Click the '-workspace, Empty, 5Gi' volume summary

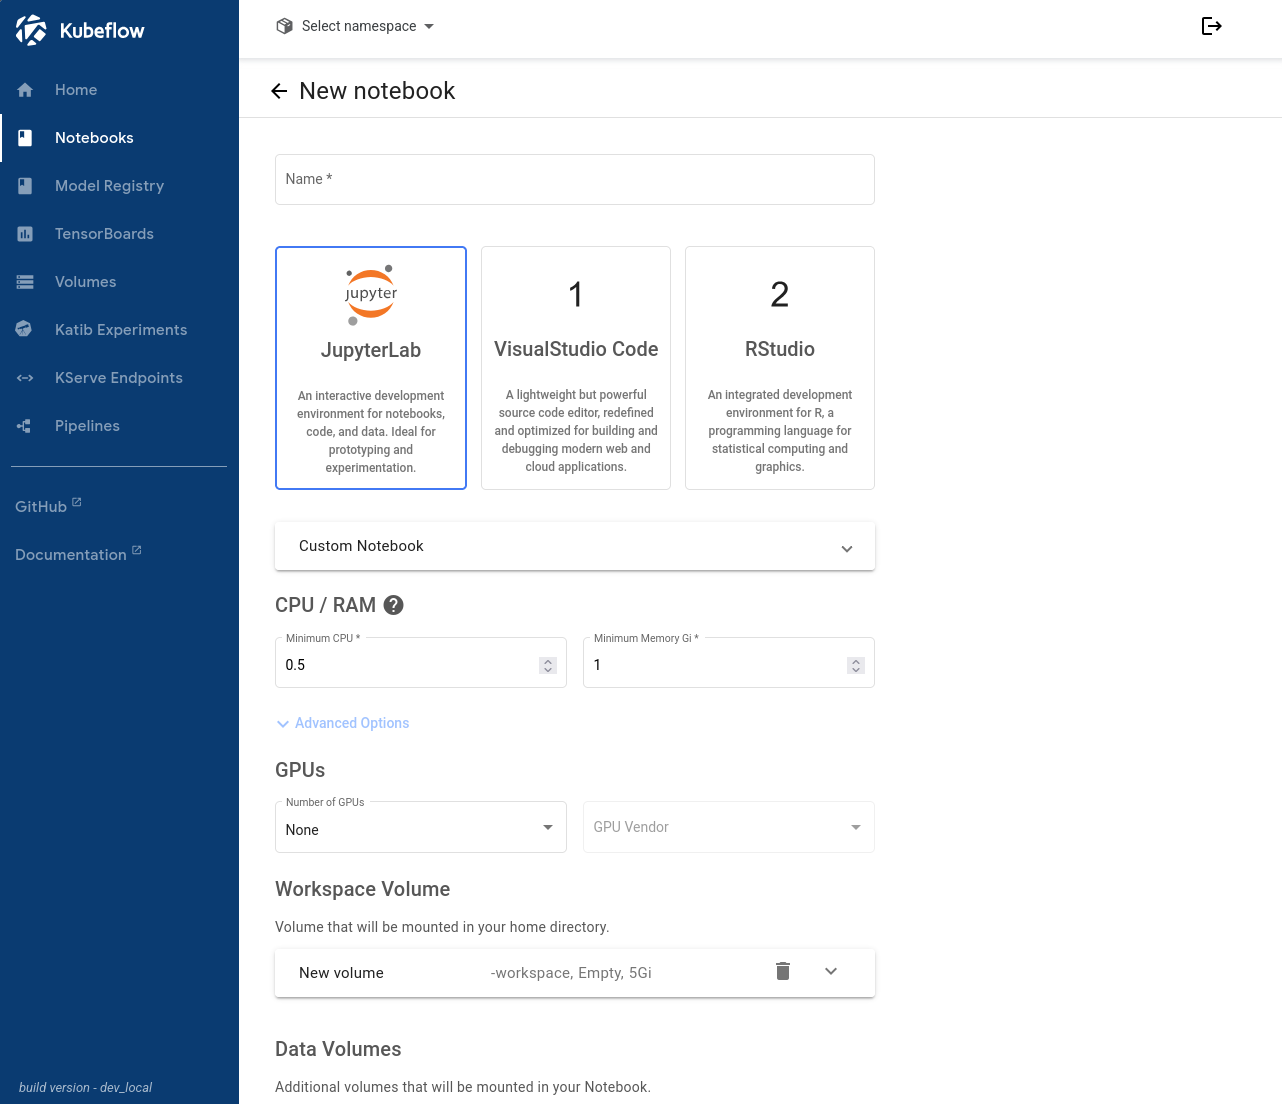571,973
